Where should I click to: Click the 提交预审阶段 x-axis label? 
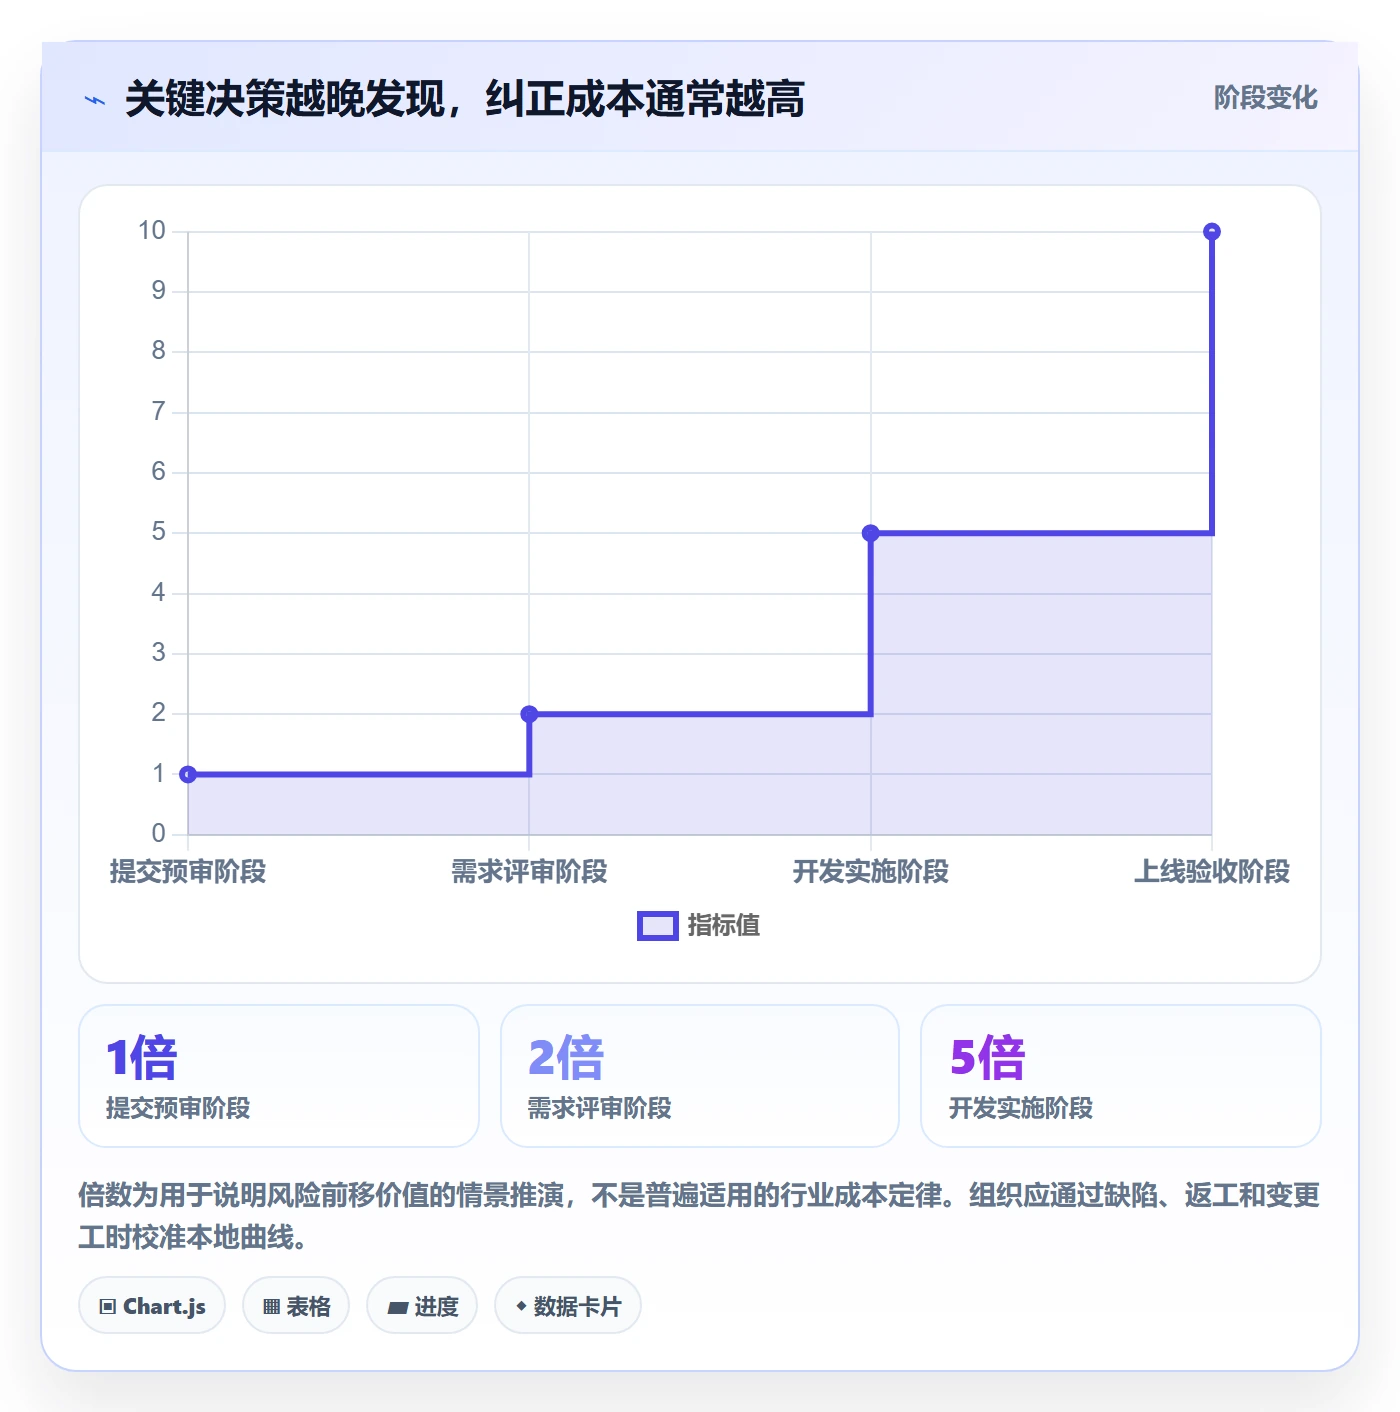point(188,872)
